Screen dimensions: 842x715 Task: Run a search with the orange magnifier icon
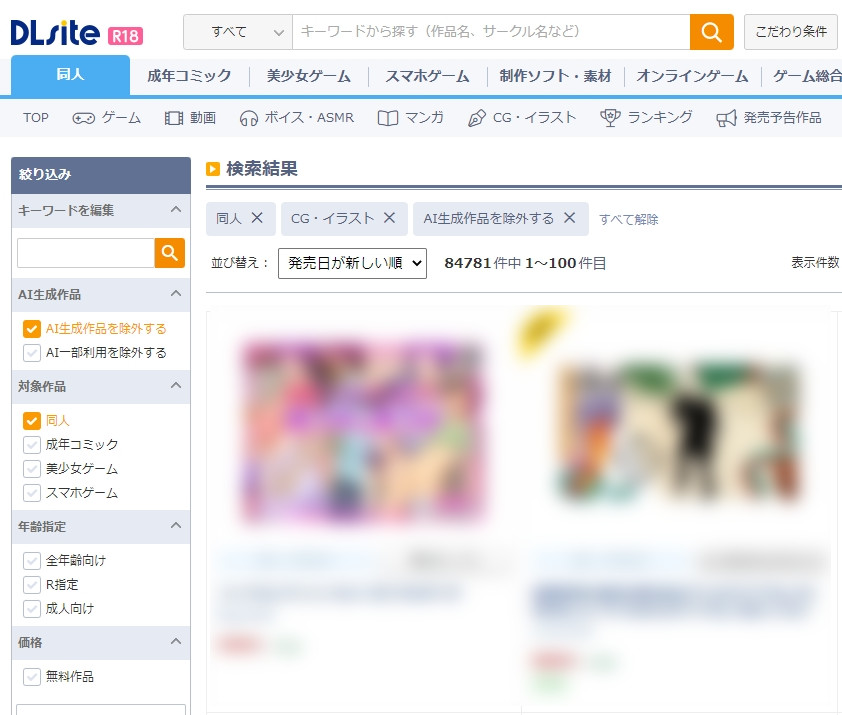[711, 33]
